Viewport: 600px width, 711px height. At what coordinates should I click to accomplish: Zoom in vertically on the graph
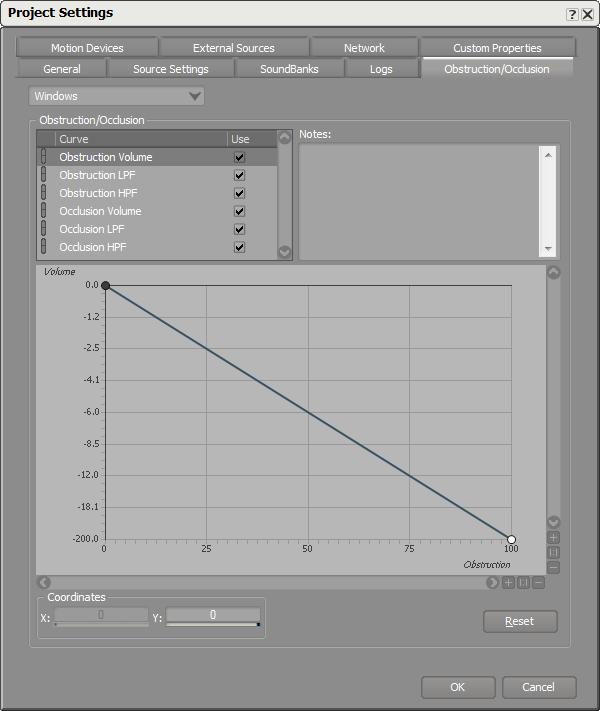tap(553, 538)
